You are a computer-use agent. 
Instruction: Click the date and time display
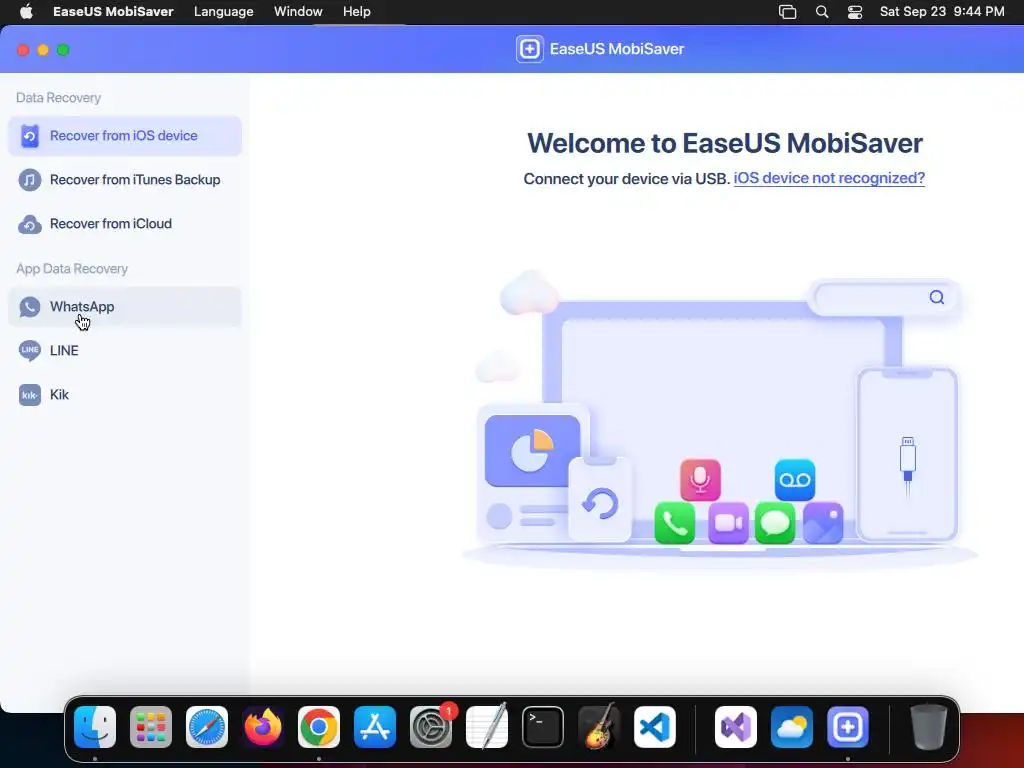pos(942,12)
